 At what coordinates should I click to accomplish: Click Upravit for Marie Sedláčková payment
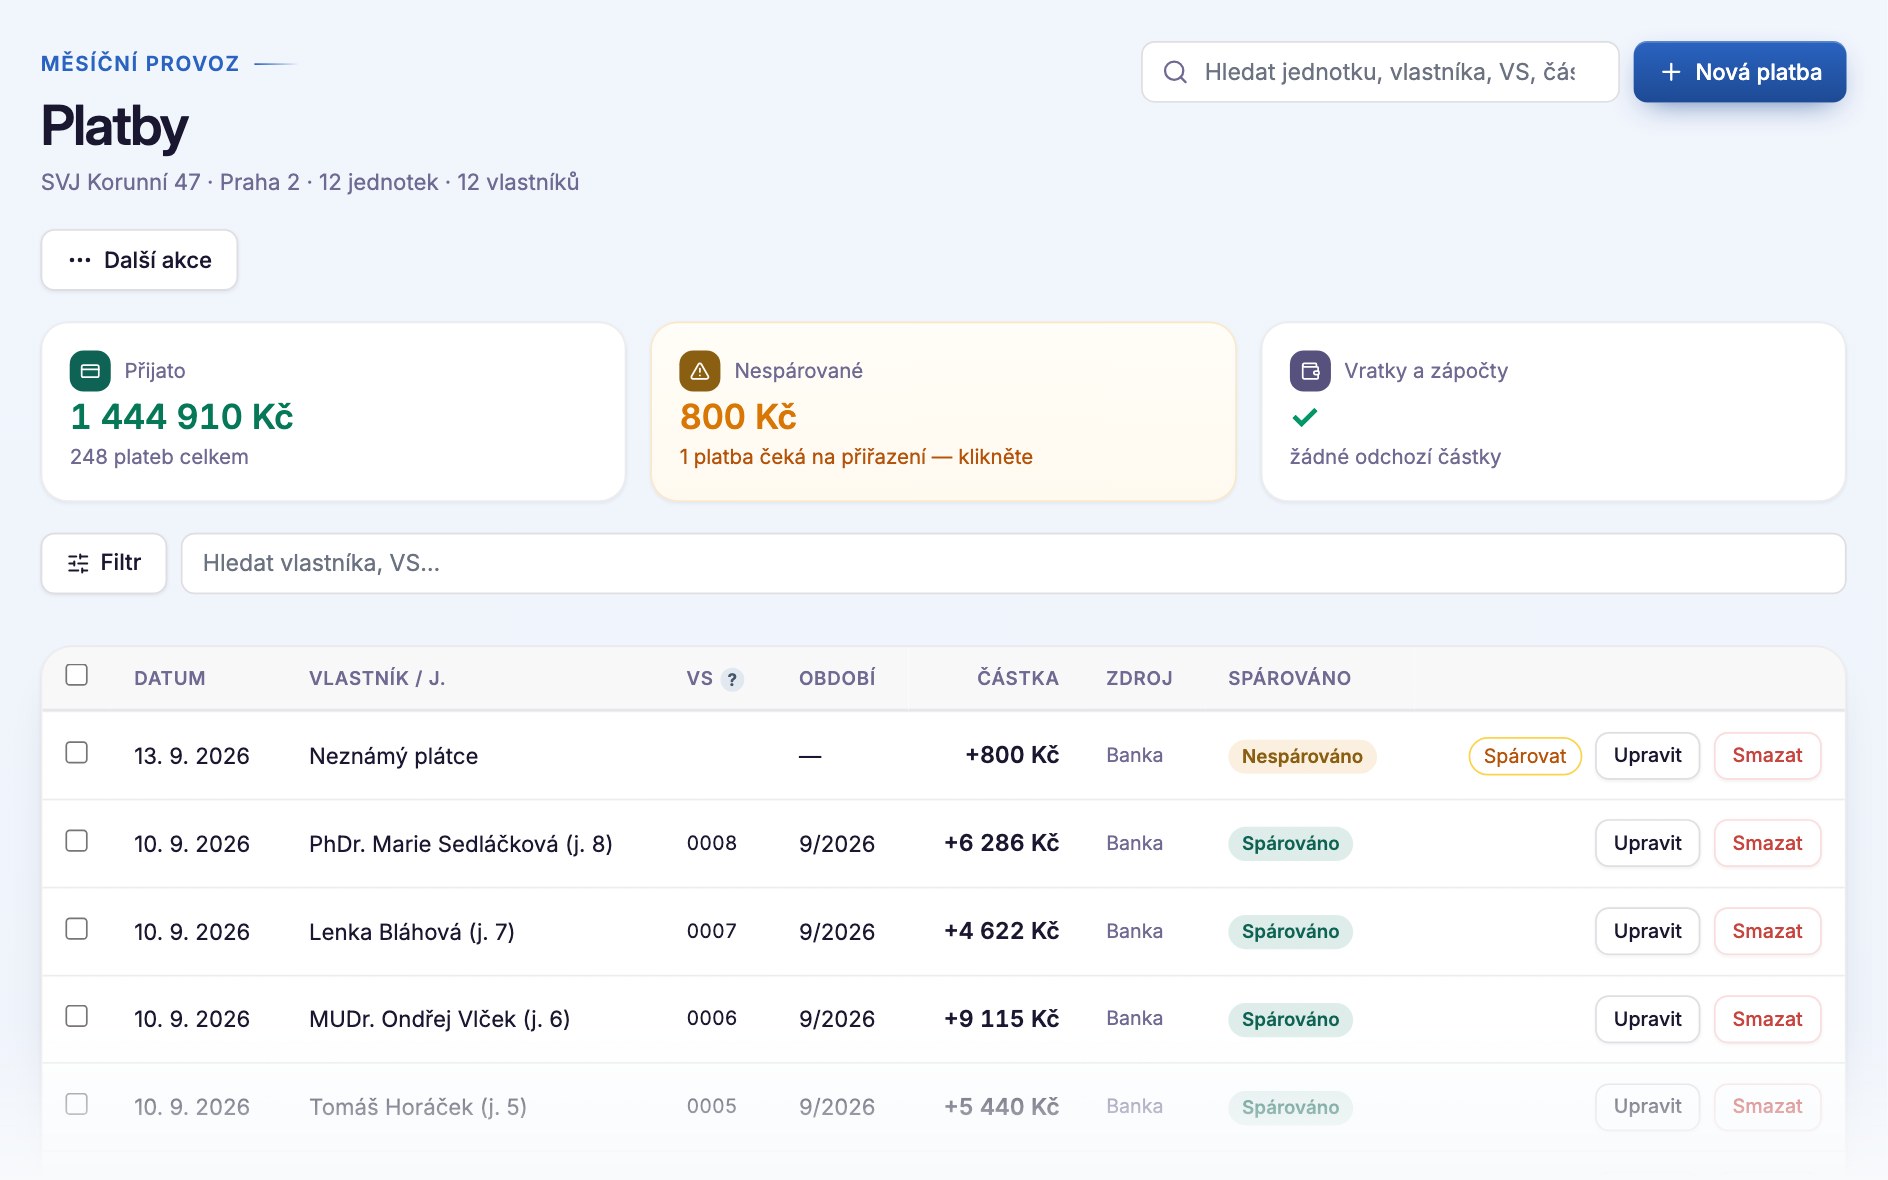(x=1647, y=843)
